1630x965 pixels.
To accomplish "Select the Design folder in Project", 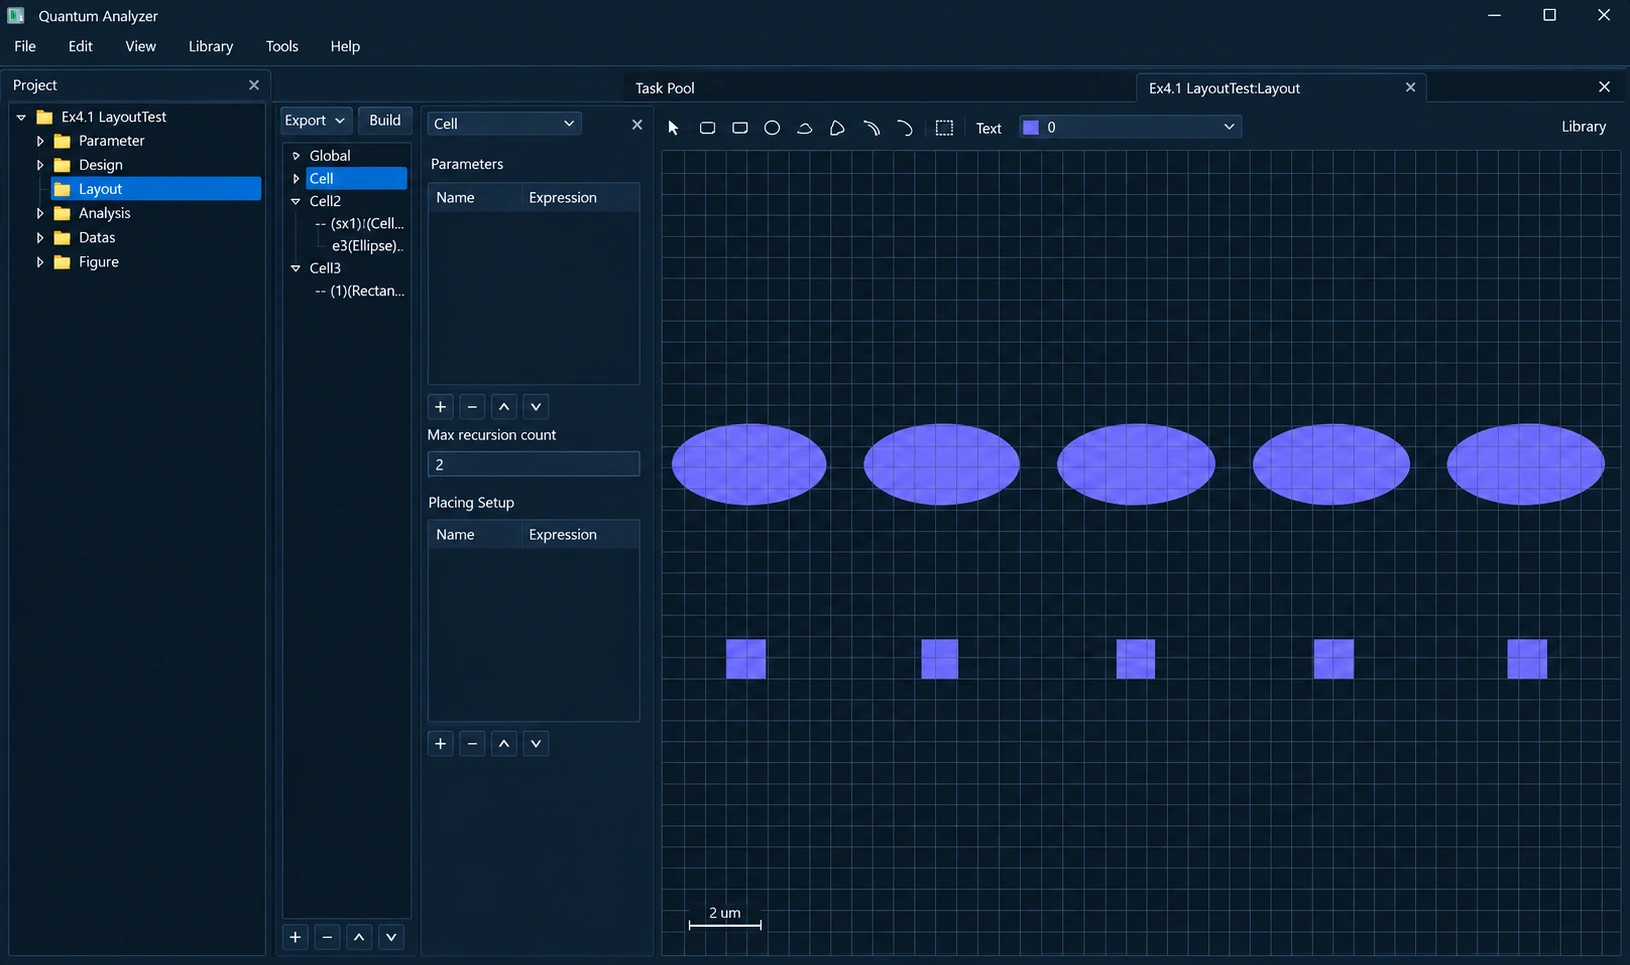I will [x=100, y=165].
